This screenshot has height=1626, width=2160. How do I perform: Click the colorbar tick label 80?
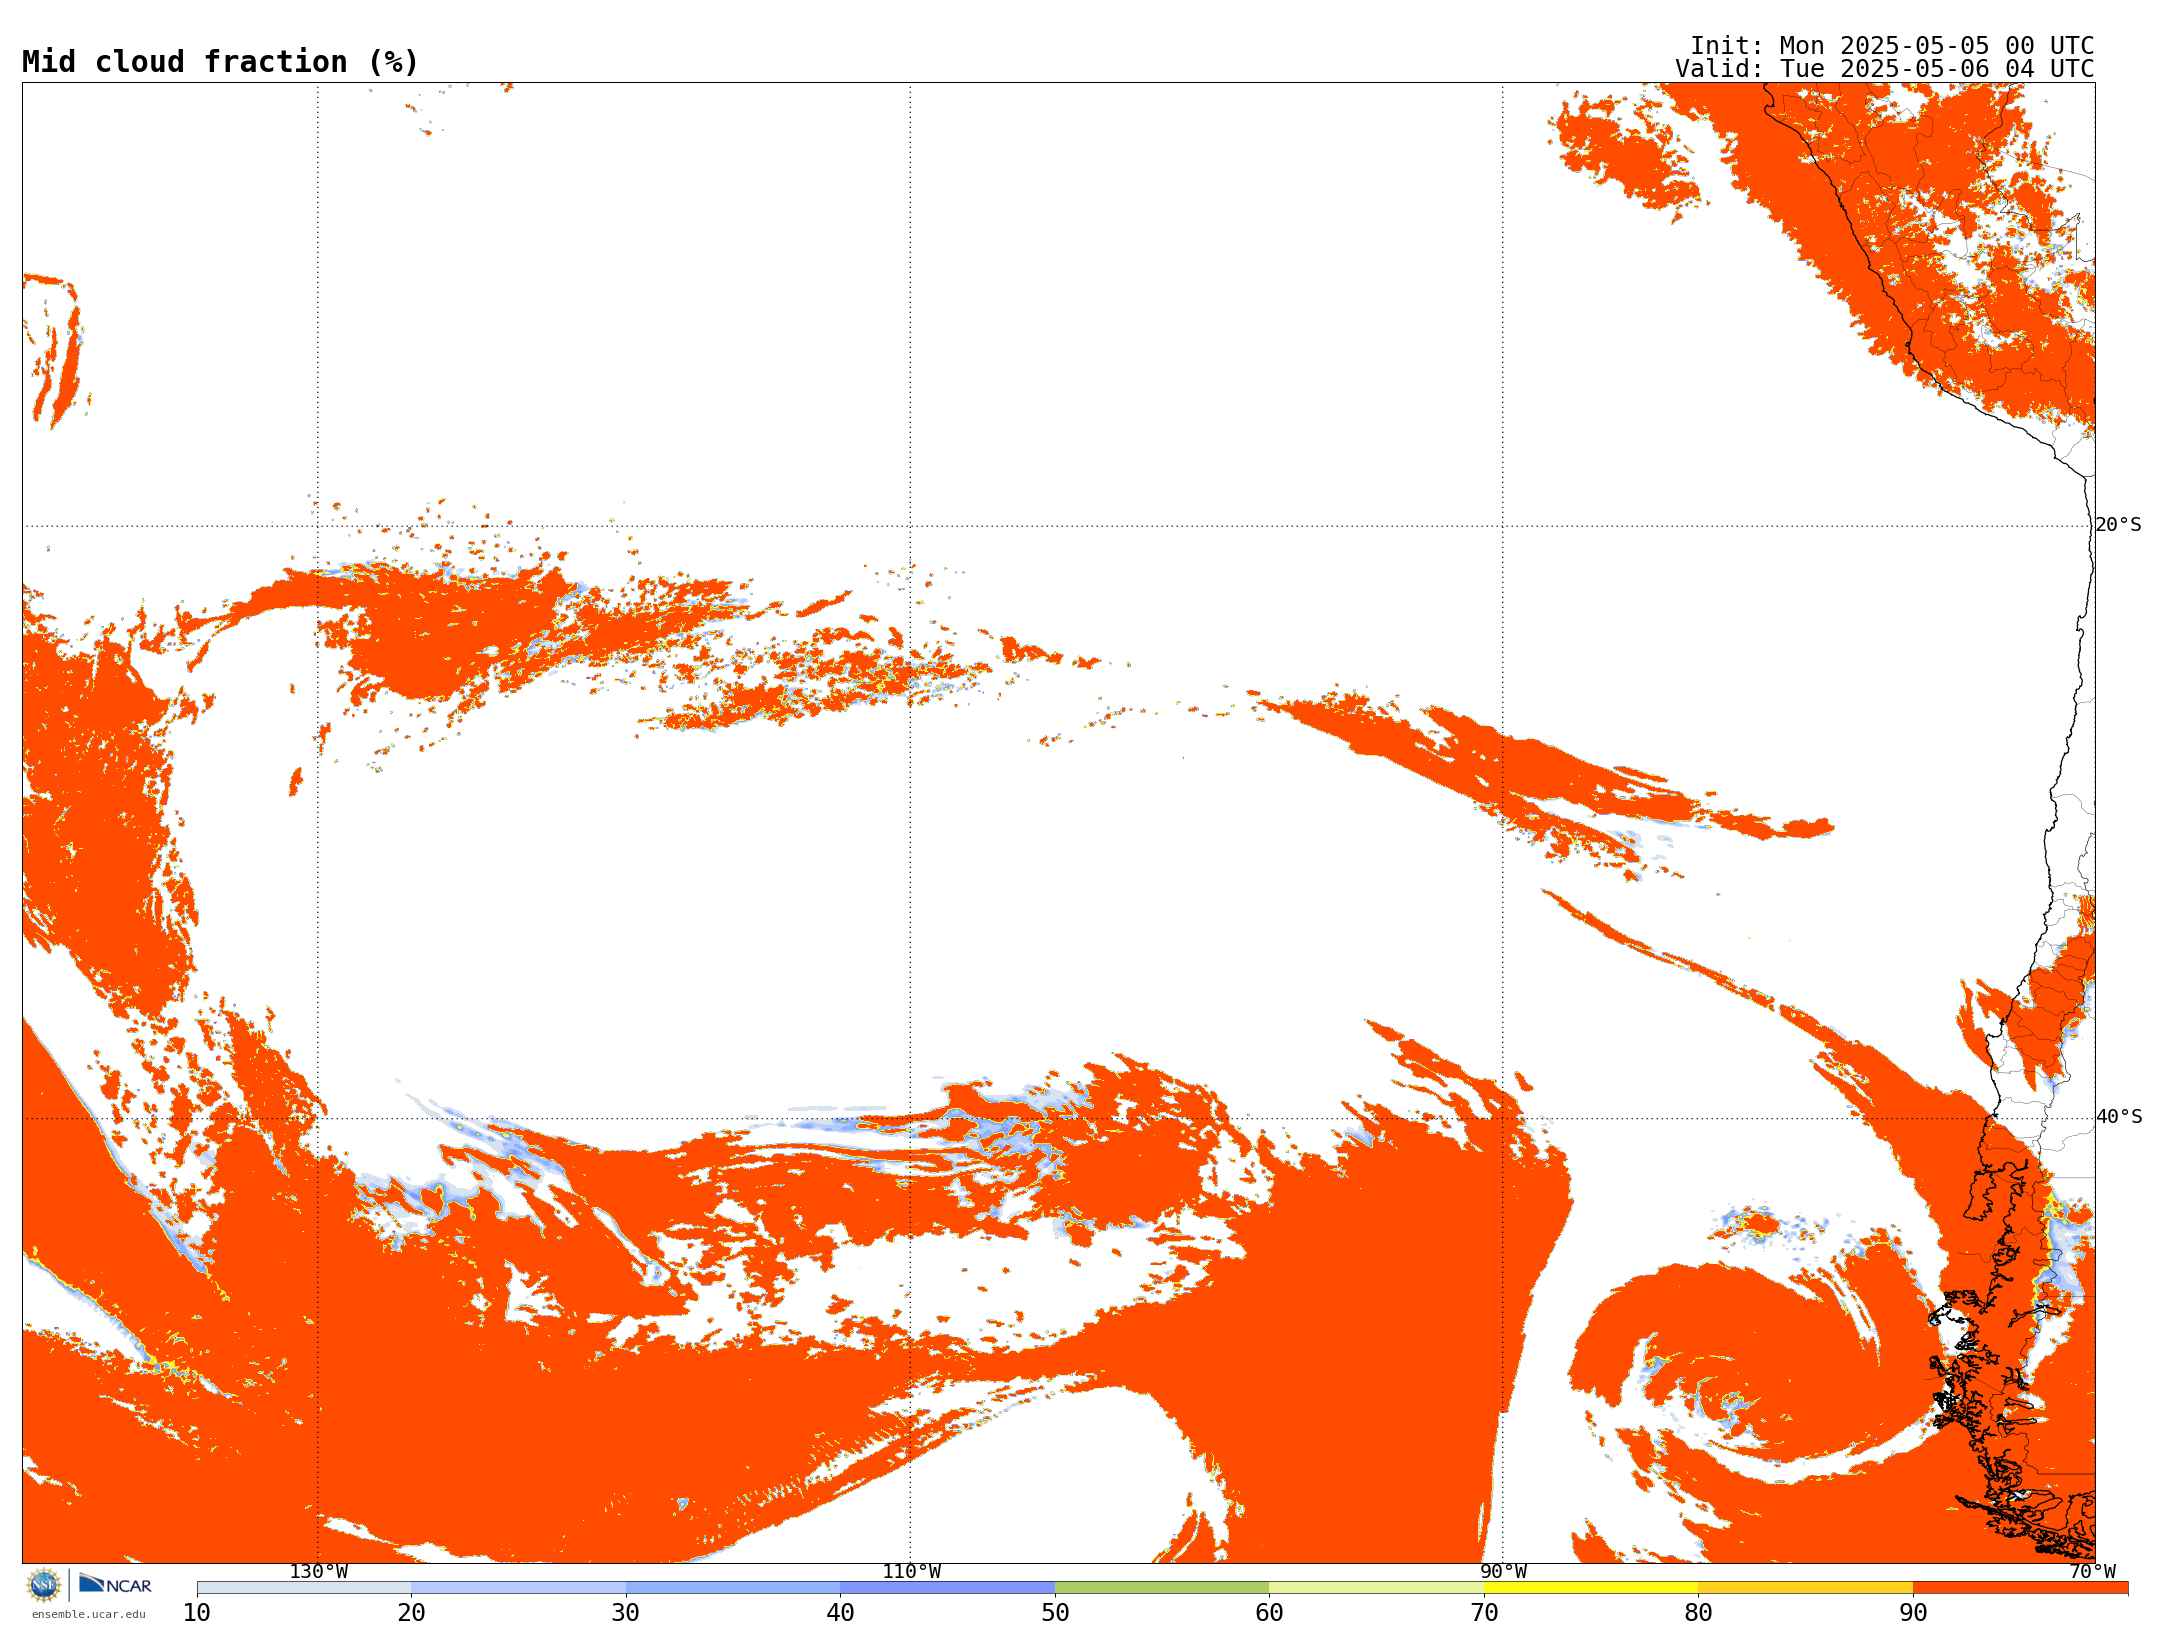1698,1613
